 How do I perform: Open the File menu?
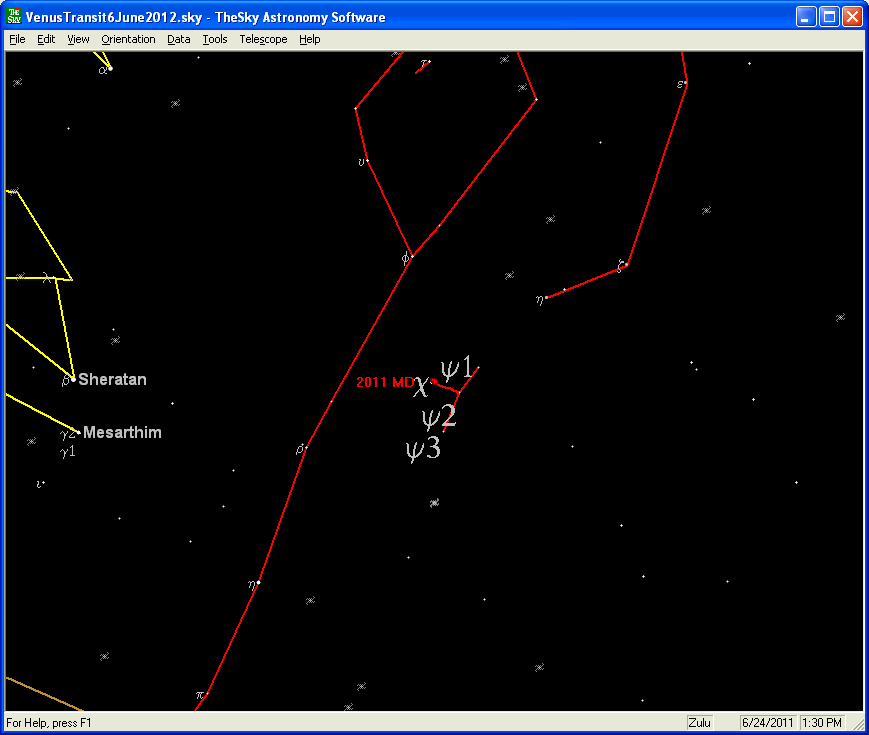[17, 39]
